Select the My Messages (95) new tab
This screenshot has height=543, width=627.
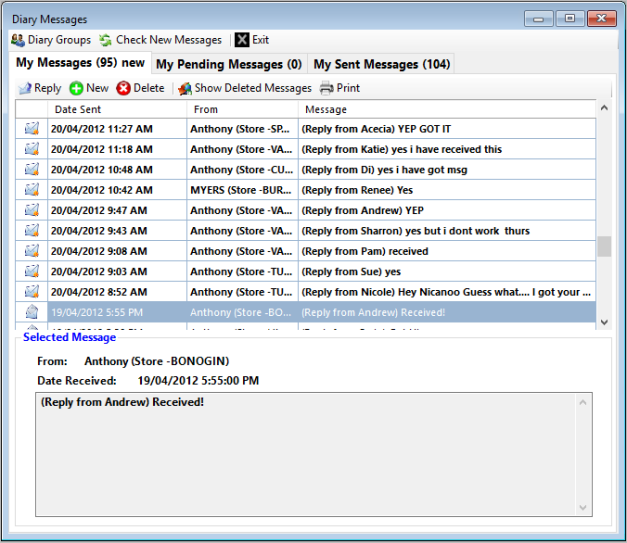[80, 63]
